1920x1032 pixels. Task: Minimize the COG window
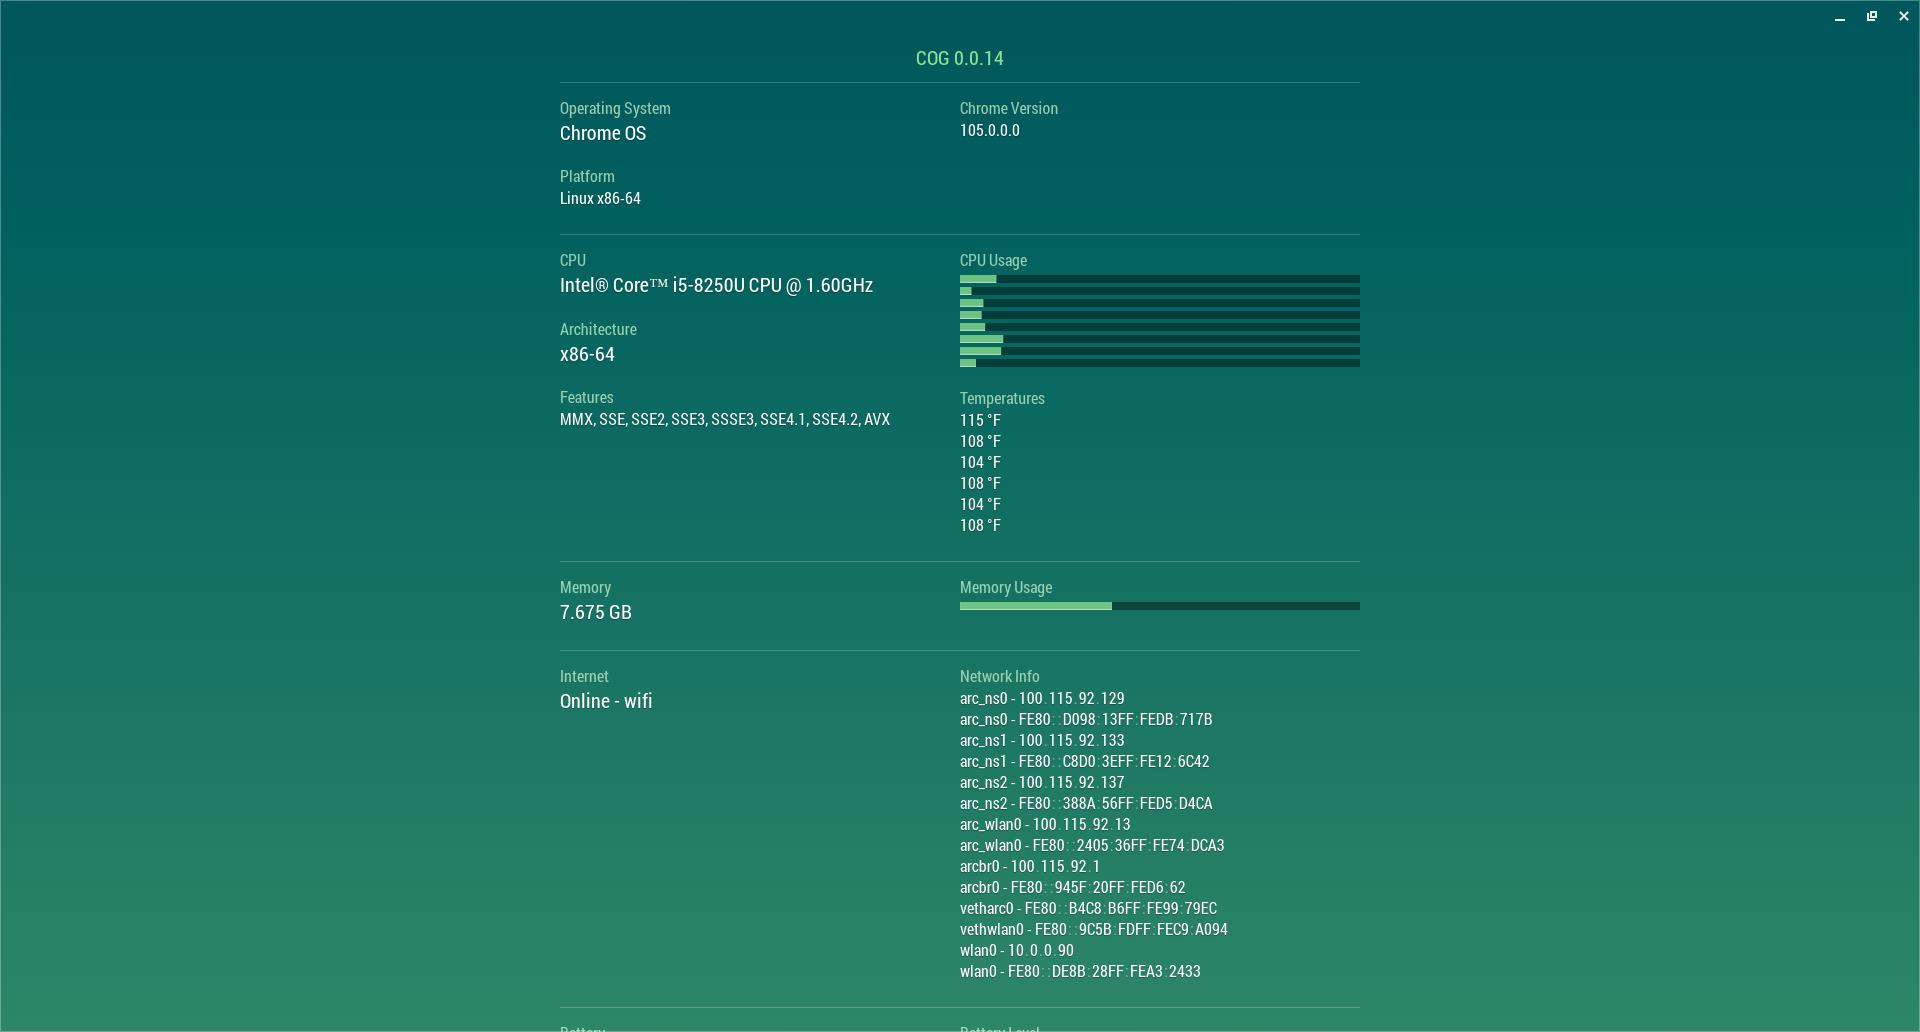pyautogui.click(x=1840, y=17)
